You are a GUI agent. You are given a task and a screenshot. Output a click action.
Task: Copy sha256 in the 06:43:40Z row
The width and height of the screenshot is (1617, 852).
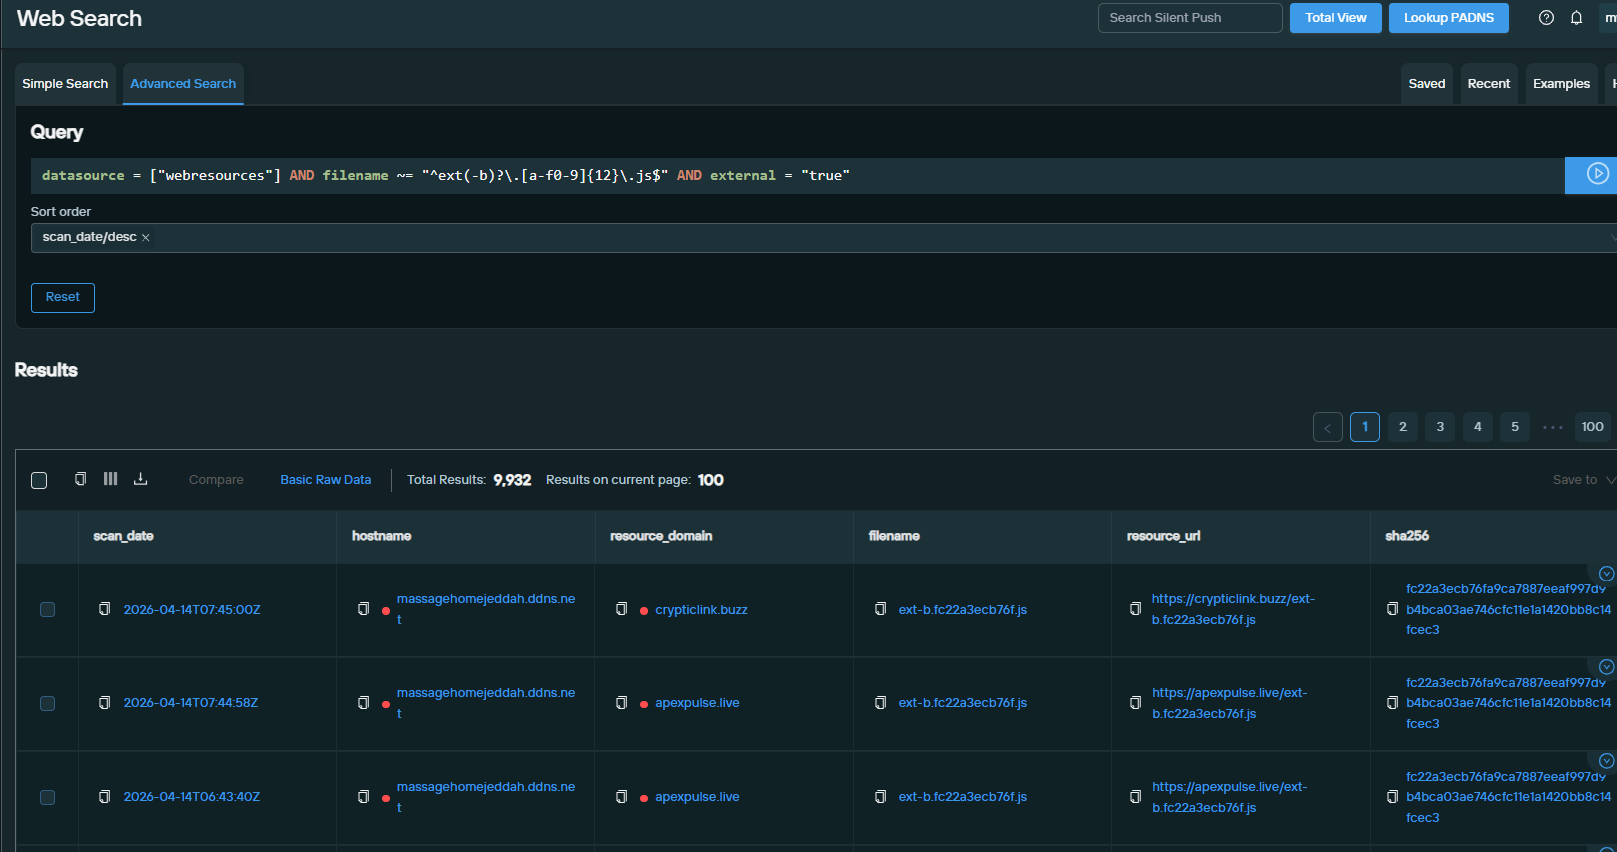1392,797
